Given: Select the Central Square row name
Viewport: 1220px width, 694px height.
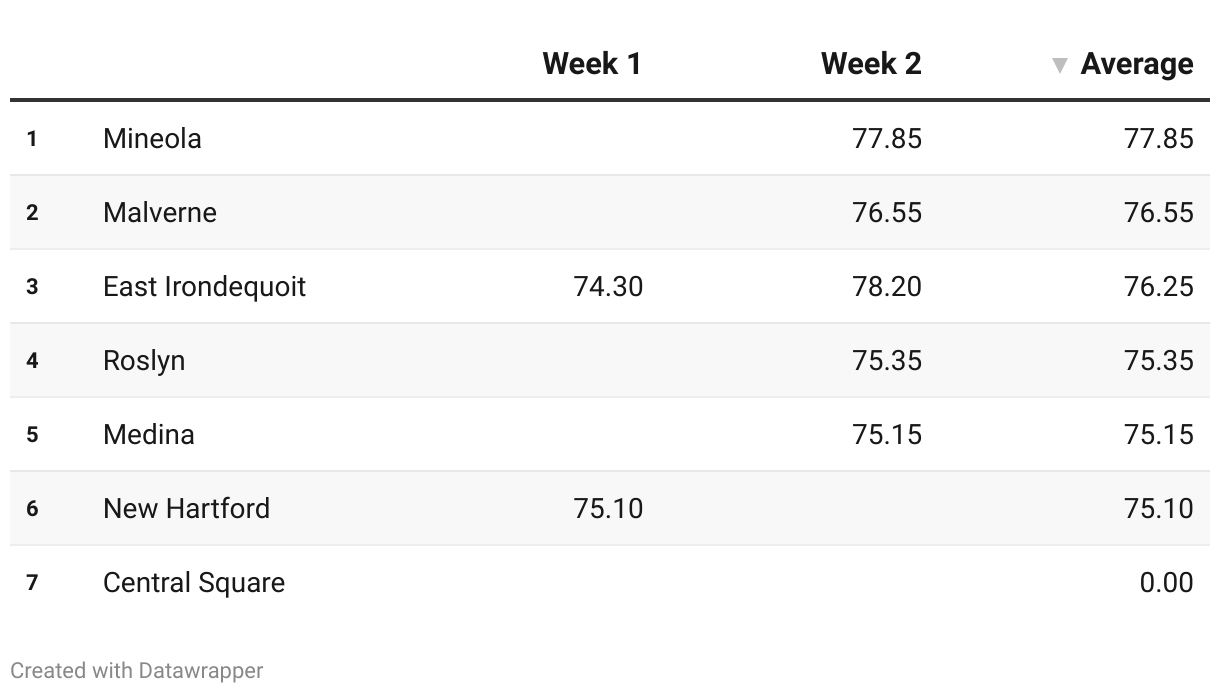Looking at the screenshot, I should point(193,582).
